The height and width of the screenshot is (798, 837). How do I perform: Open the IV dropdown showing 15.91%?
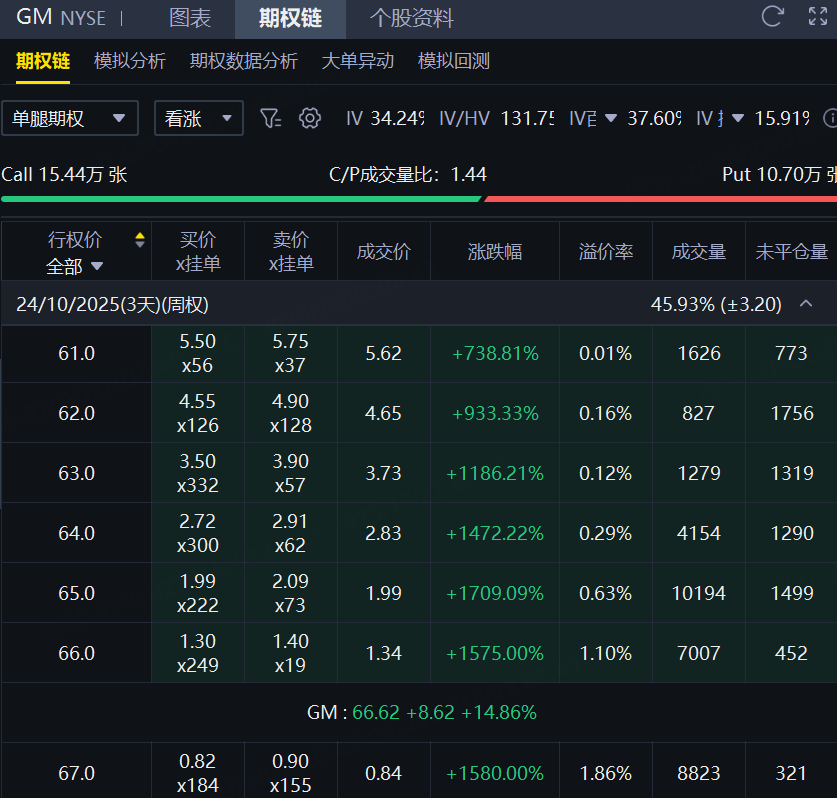click(x=738, y=118)
